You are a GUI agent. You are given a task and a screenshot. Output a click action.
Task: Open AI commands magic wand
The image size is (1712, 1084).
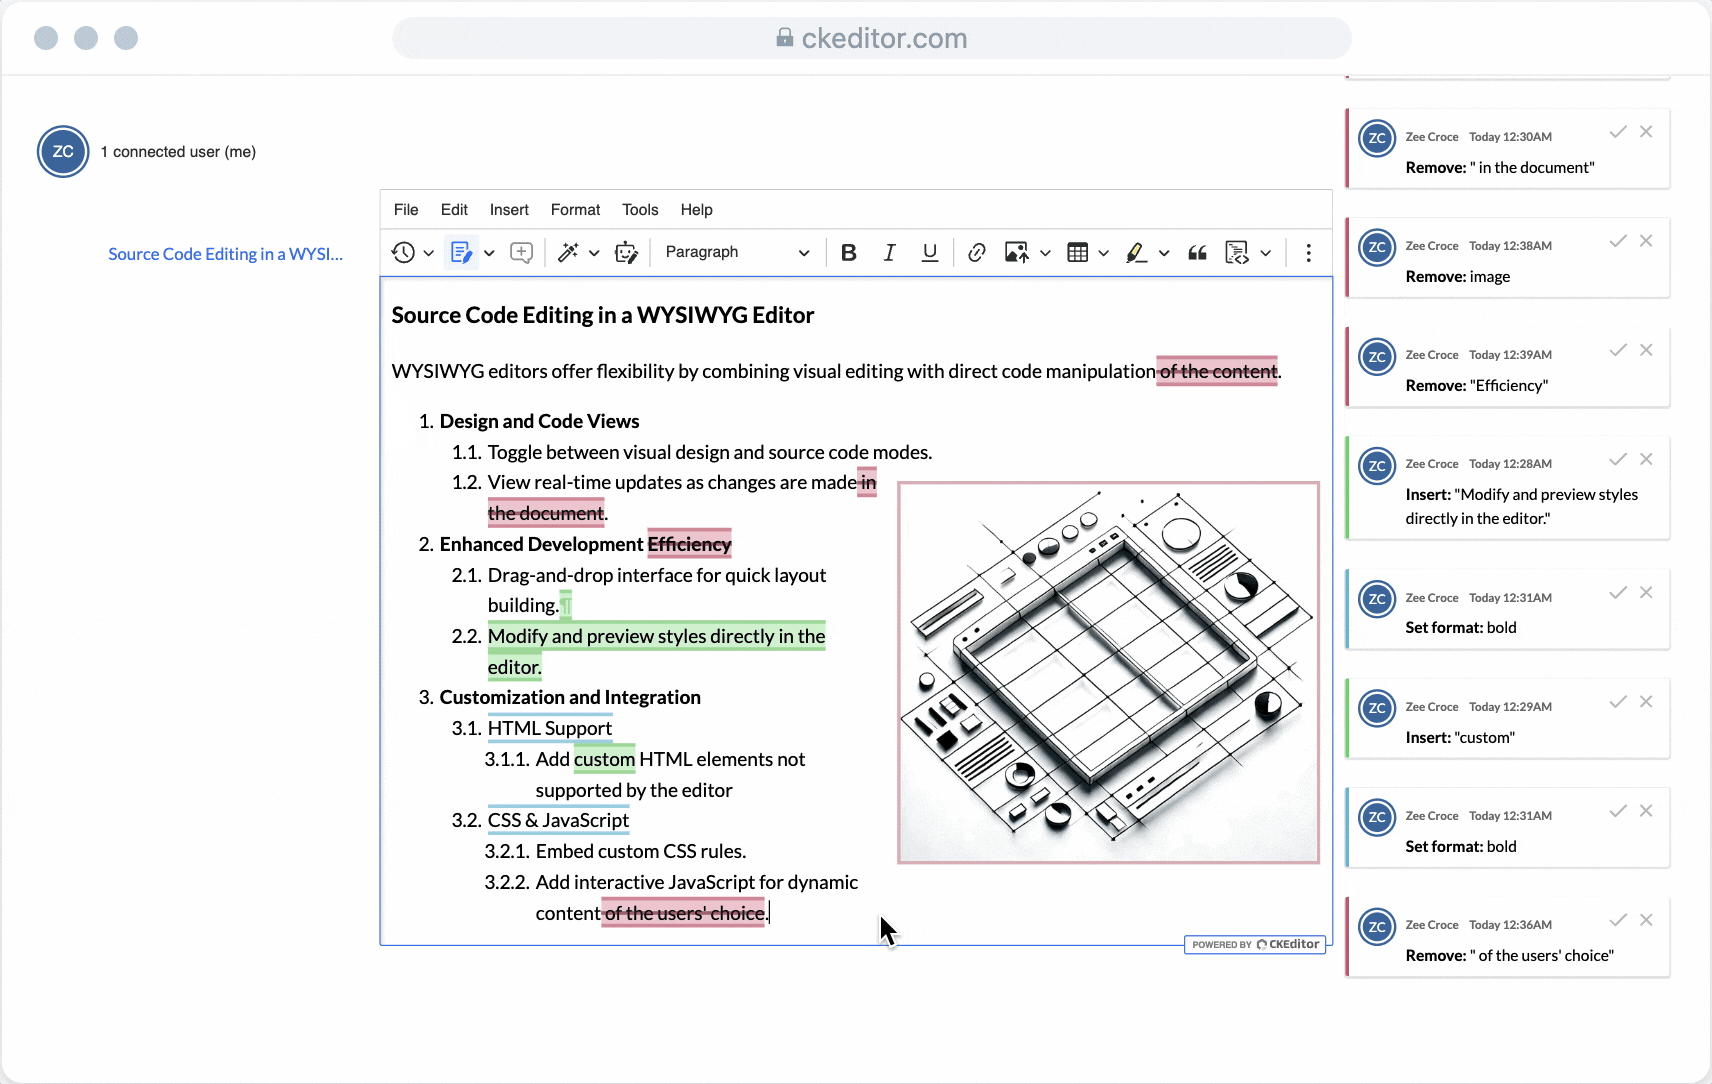tap(568, 253)
